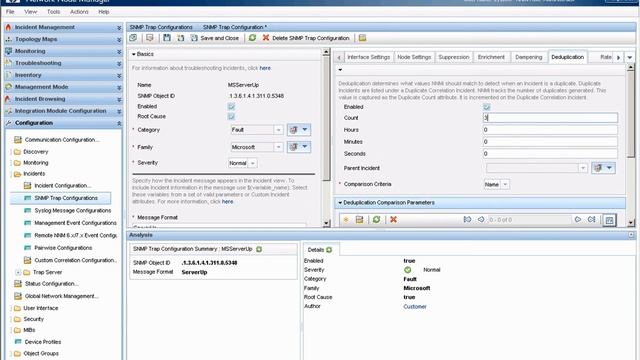Expand the Monitoring workspace
This screenshot has height=360, width=640.
119,51
